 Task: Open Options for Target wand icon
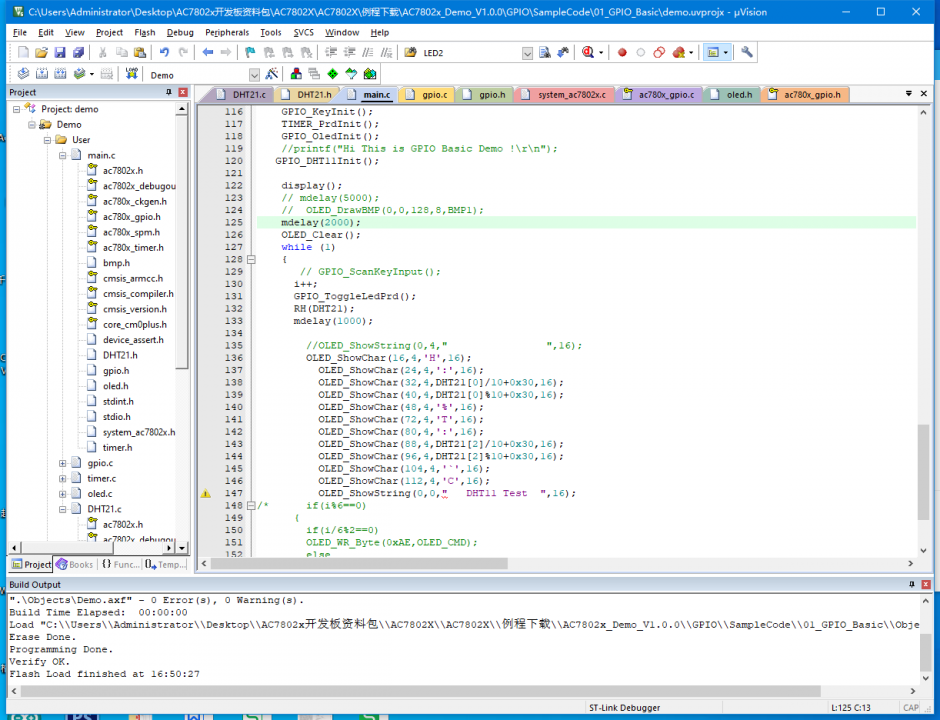click(272, 74)
